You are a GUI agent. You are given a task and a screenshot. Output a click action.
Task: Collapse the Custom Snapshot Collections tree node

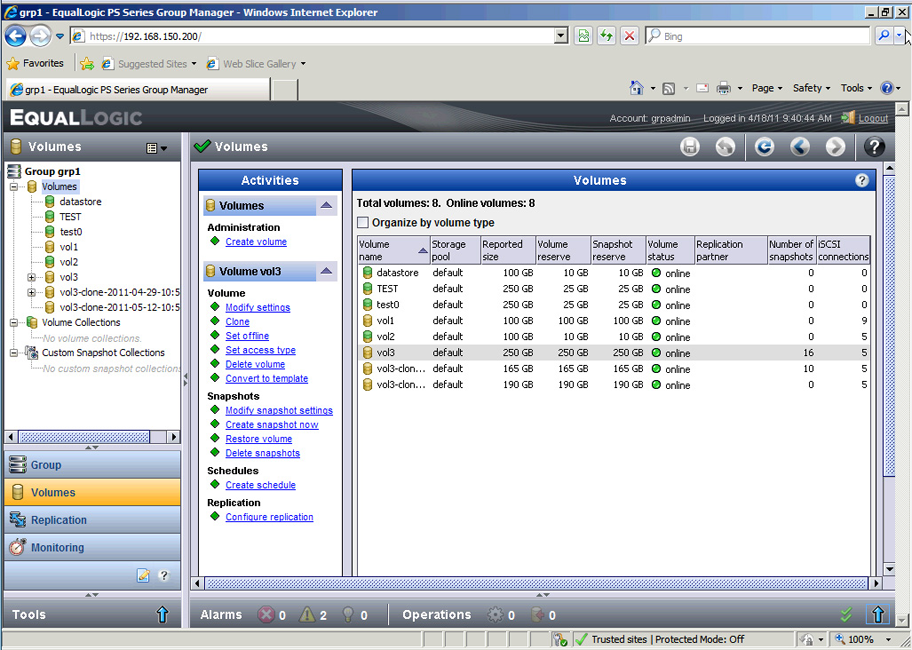pos(13,353)
